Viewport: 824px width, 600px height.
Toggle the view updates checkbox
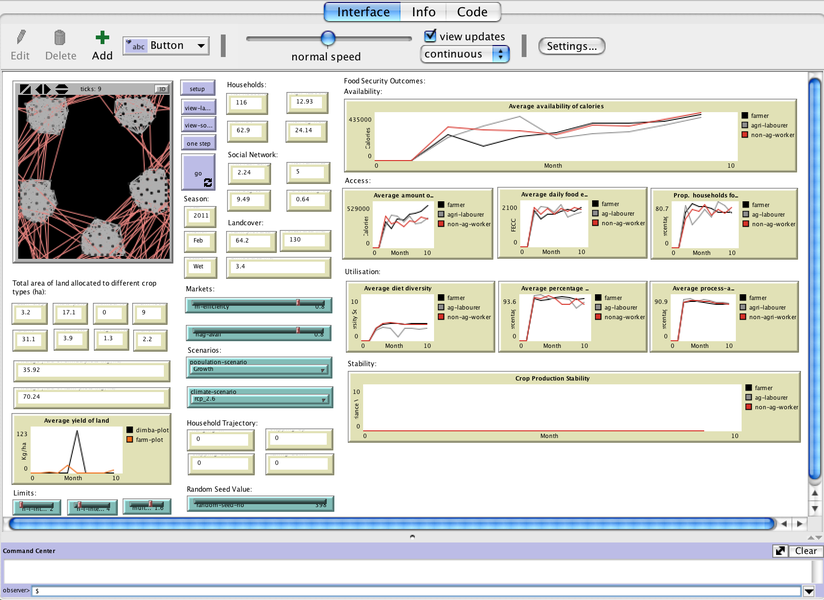click(x=431, y=36)
